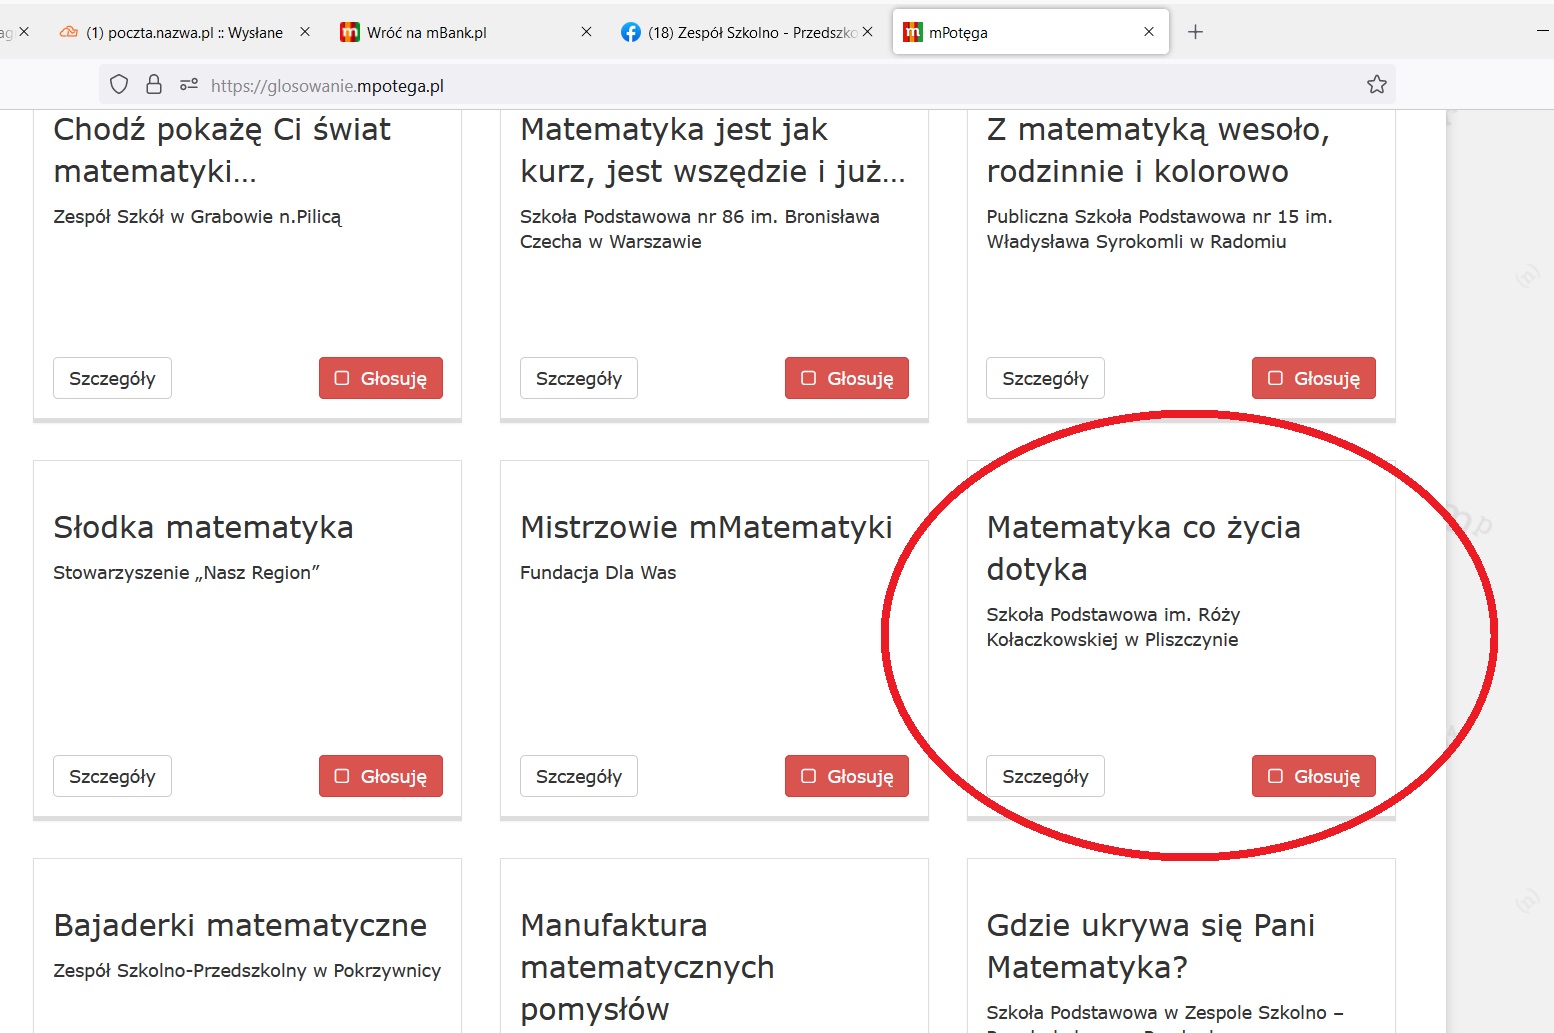Close the poczta.nazwa.pl tab
Viewport: 1554px width, 1033px height.
click(x=305, y=32)
